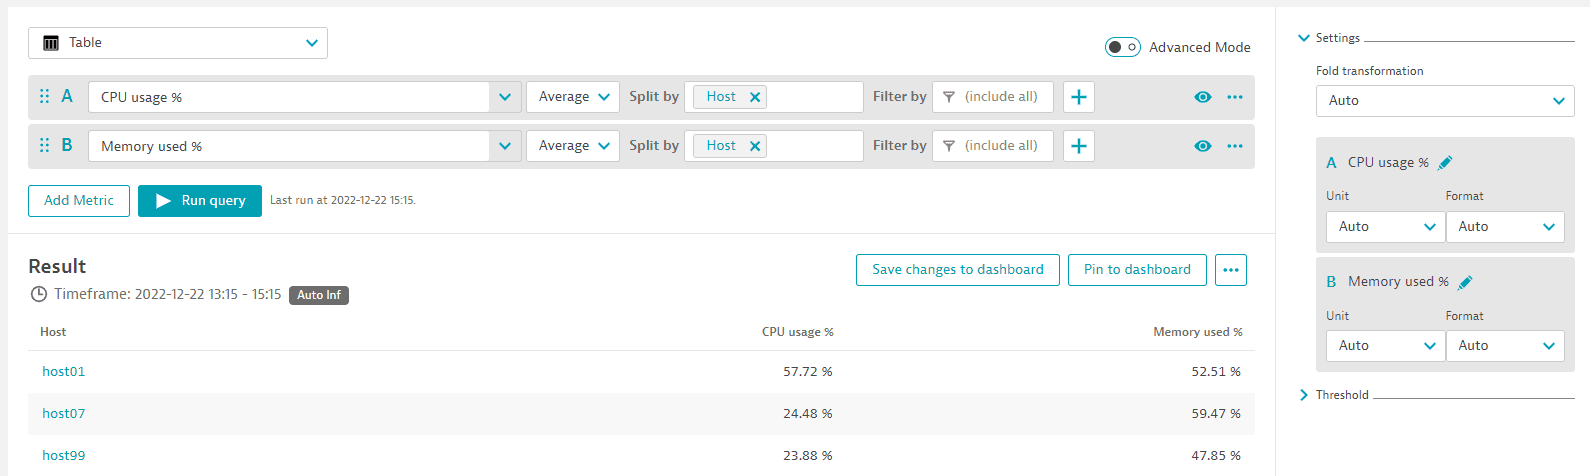Click the Run query button
This screenshot has width=1590, height=476.
(200, 201)
